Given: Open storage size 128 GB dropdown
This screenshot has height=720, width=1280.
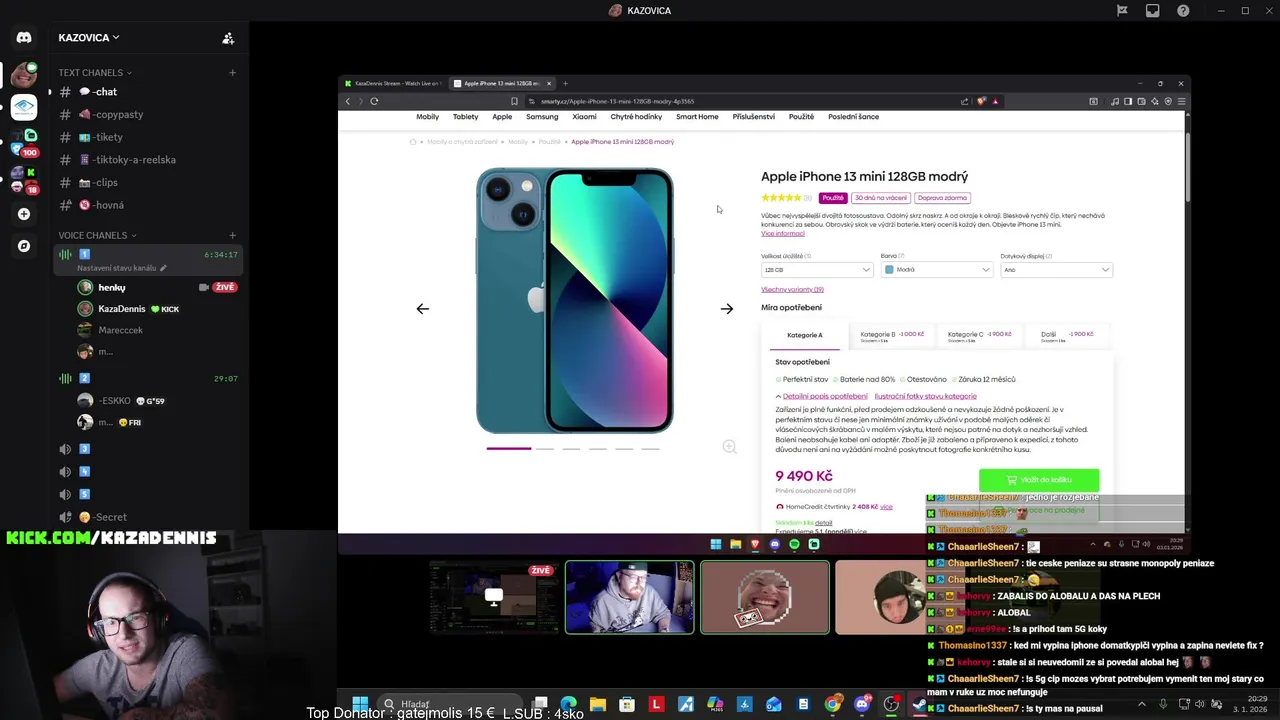Looking at the screenshot, I should [817, 270].
